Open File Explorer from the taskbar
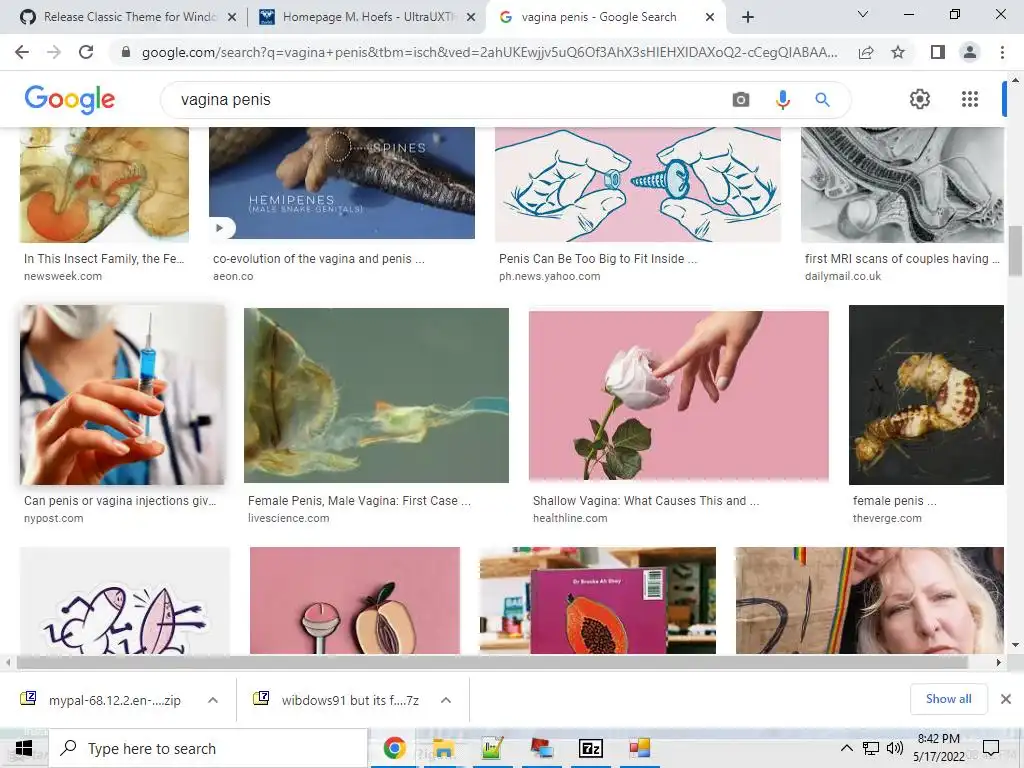Viewport: 1024px width, 768px height. (443, 748)
